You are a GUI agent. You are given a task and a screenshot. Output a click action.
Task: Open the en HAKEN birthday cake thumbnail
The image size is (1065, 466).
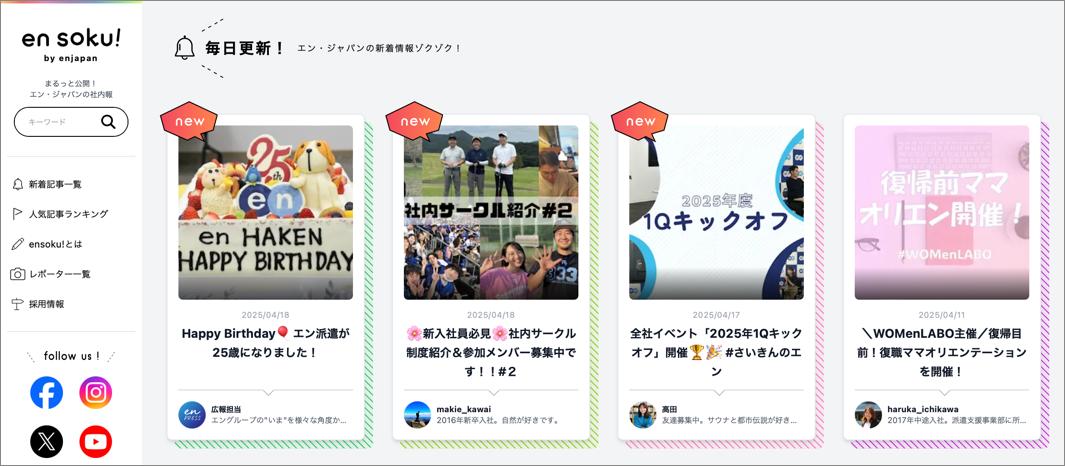pyautogui.click(x=266, y=213)
